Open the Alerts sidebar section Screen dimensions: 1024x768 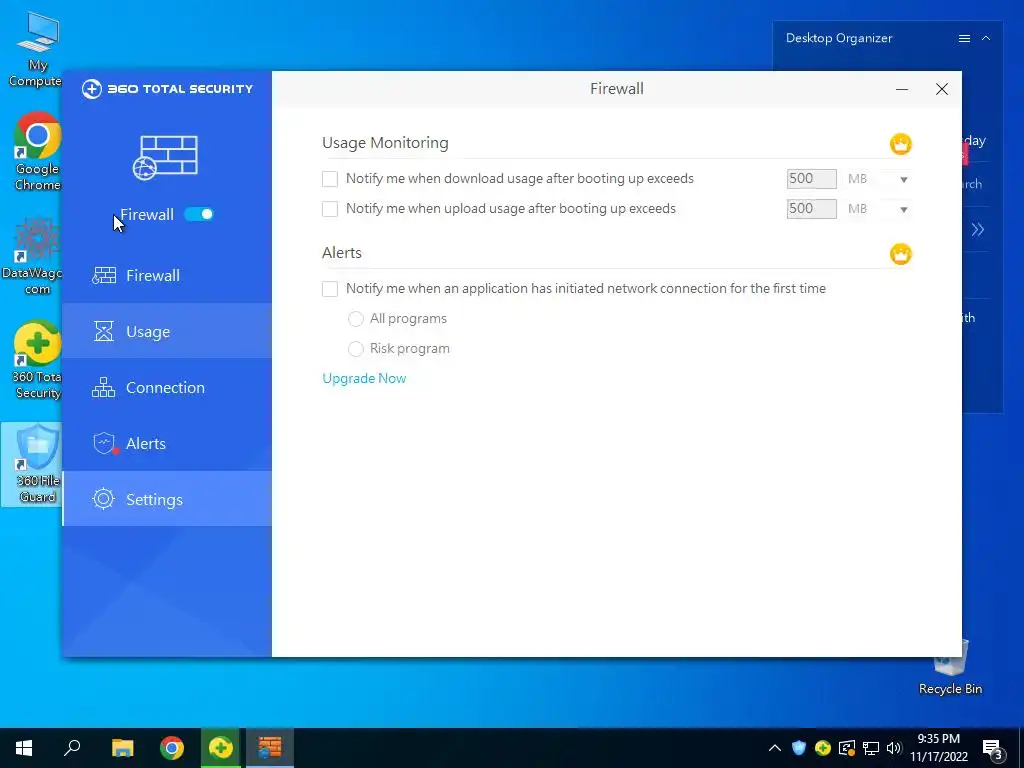tap(167, 443)
